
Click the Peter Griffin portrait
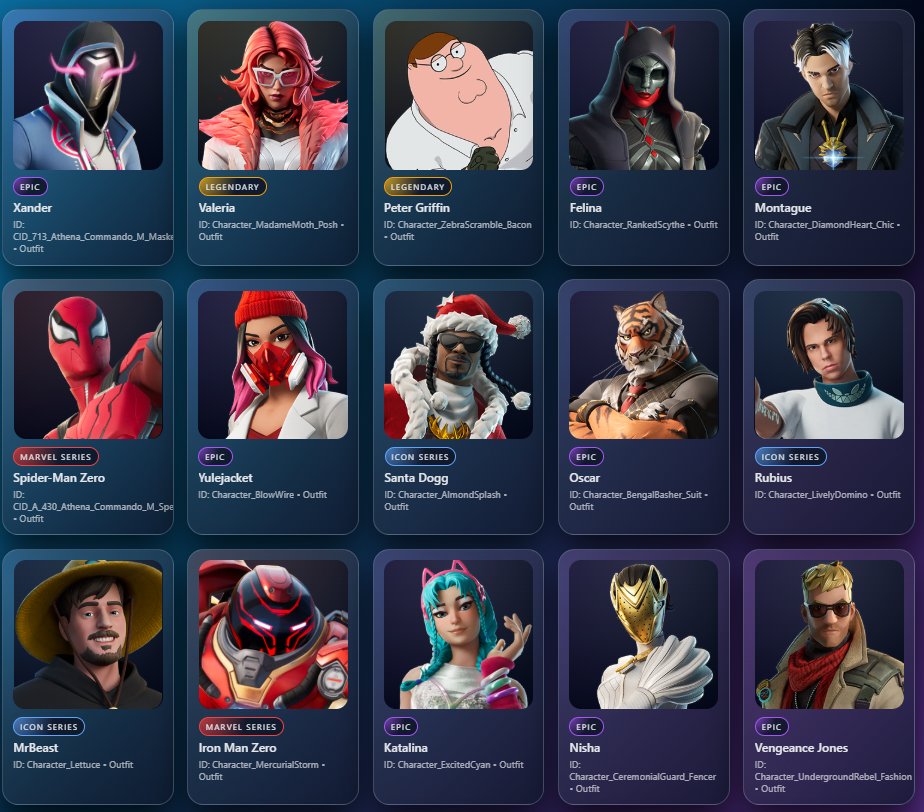point(458,95)
